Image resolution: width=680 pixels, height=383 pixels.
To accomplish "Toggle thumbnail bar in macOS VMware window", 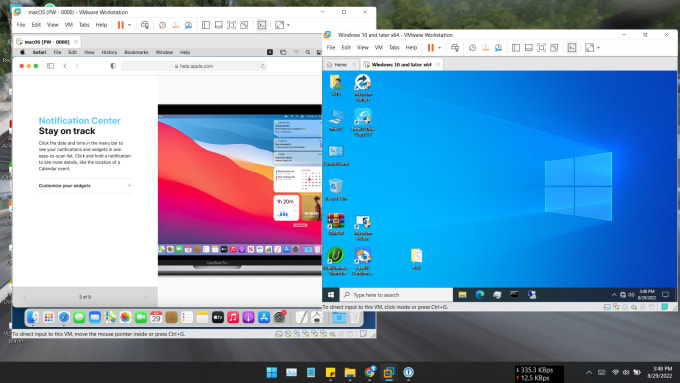I will tap(219, 25).
